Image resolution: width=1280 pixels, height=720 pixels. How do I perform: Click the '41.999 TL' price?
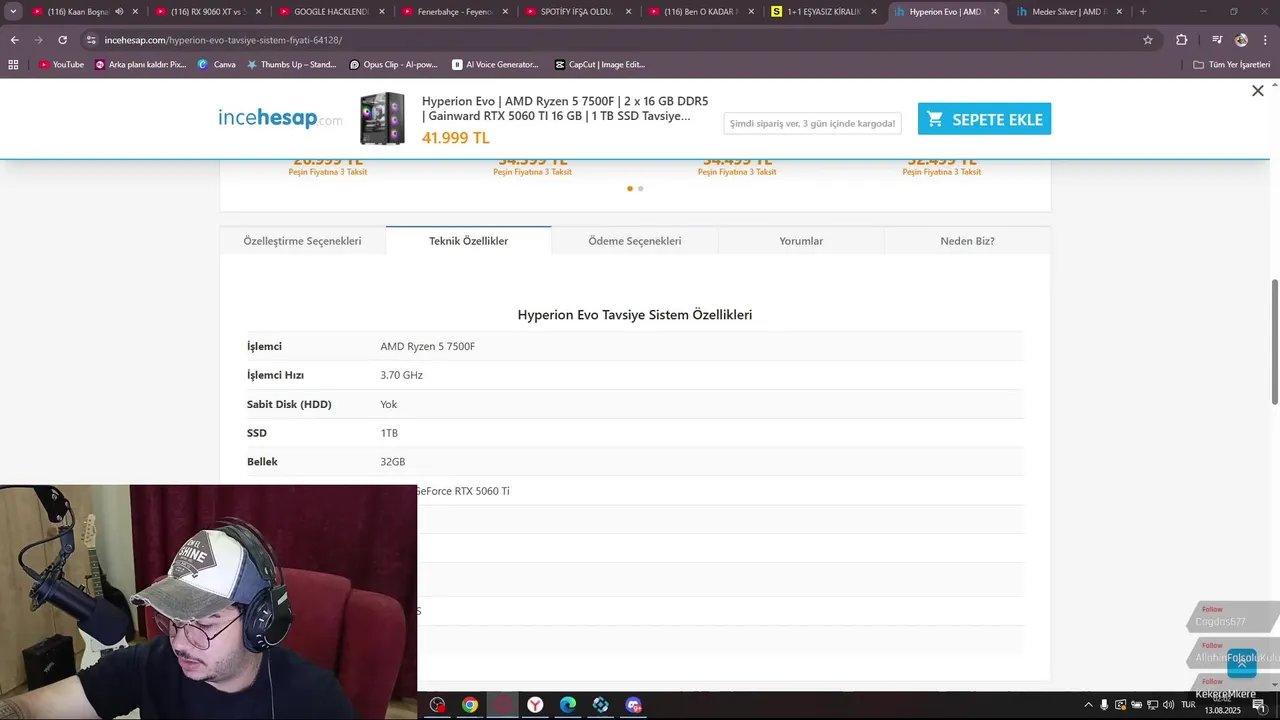(x=455, y=138)
